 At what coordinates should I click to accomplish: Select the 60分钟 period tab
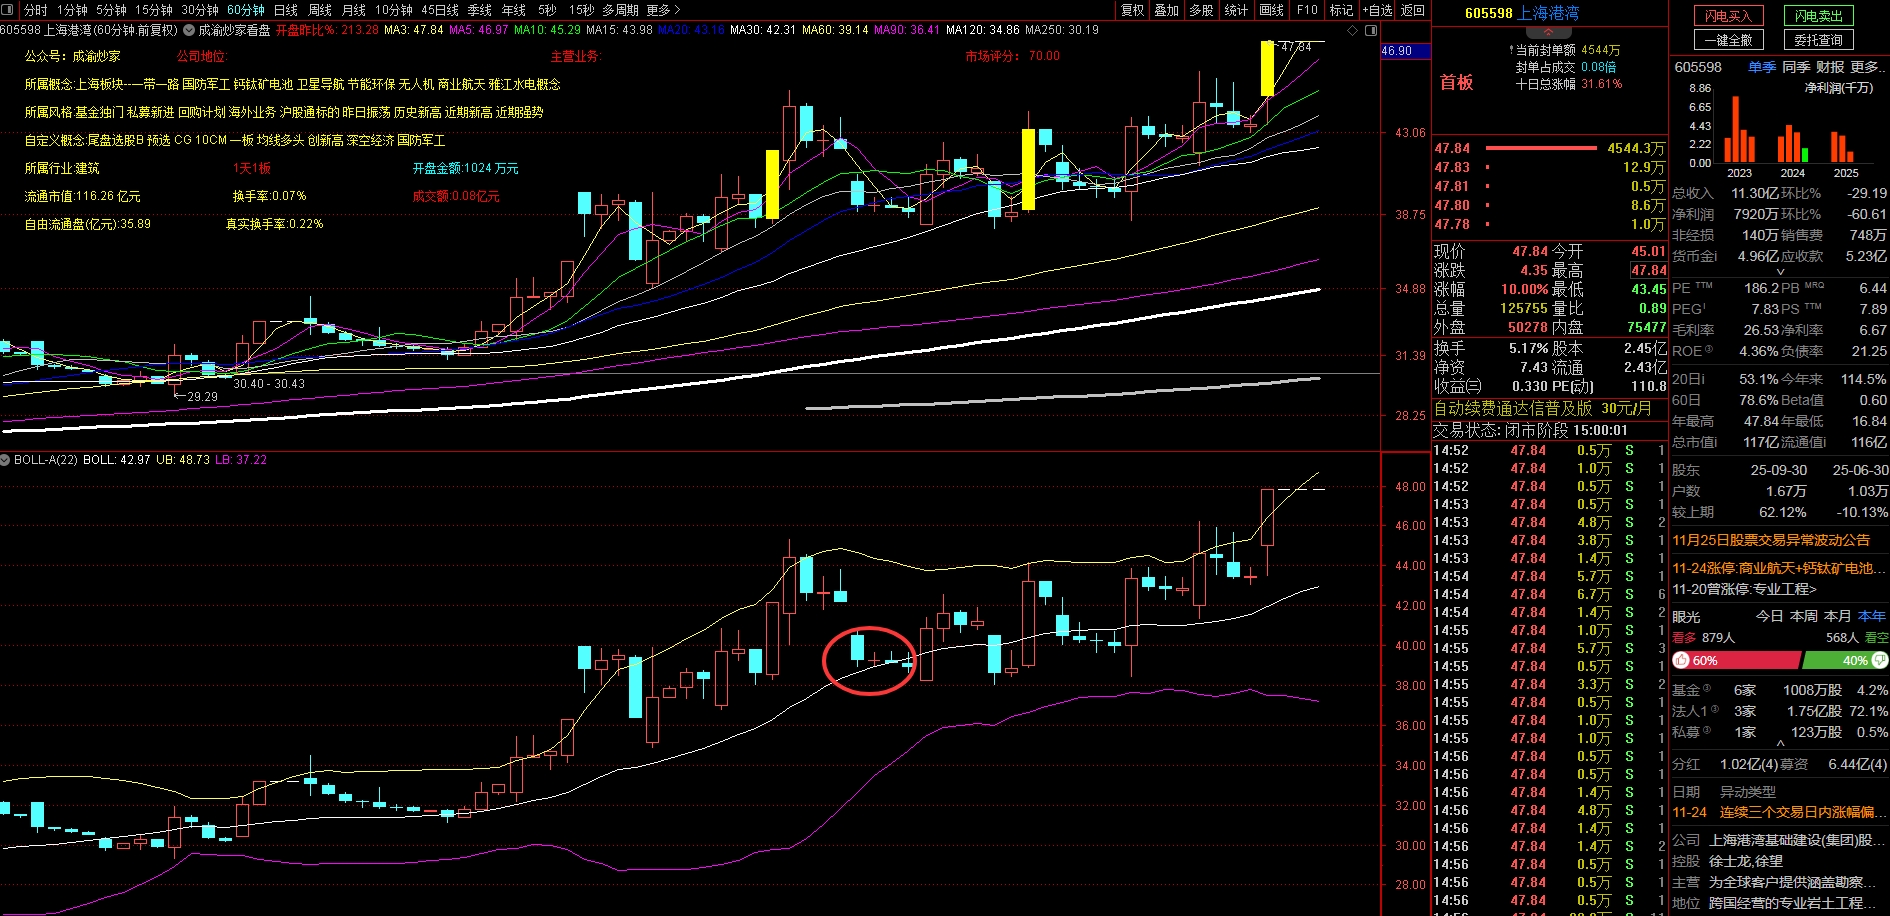(246, 10)
